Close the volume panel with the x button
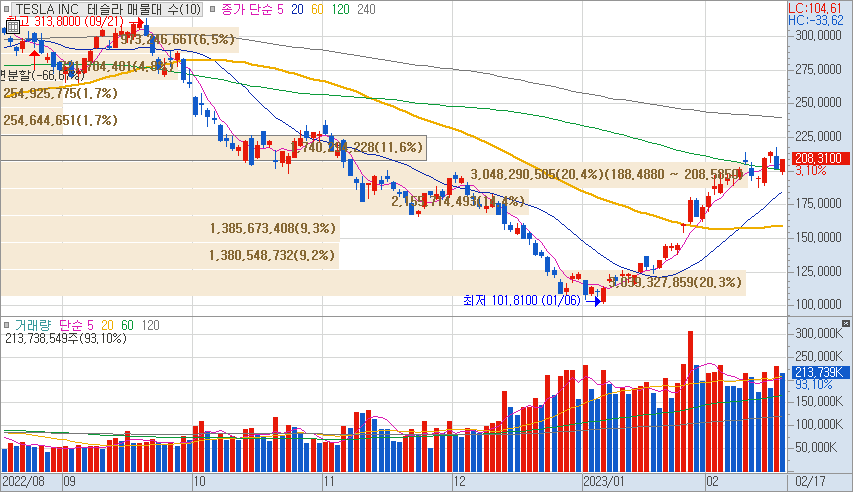The image size is (853, 492). (x=845, y=323)
